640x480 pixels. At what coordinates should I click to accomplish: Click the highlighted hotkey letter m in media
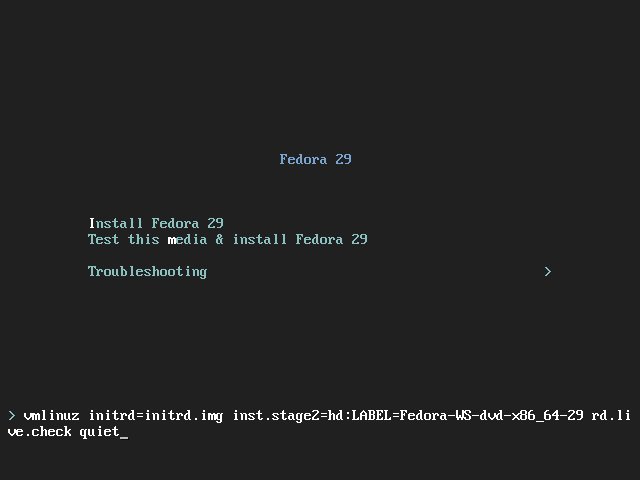click(x=172, y=240)
